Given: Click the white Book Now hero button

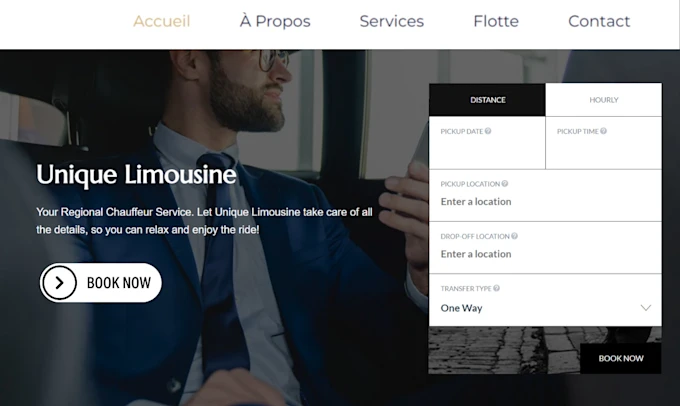Looking at the screenshot, I should (101, 283).
